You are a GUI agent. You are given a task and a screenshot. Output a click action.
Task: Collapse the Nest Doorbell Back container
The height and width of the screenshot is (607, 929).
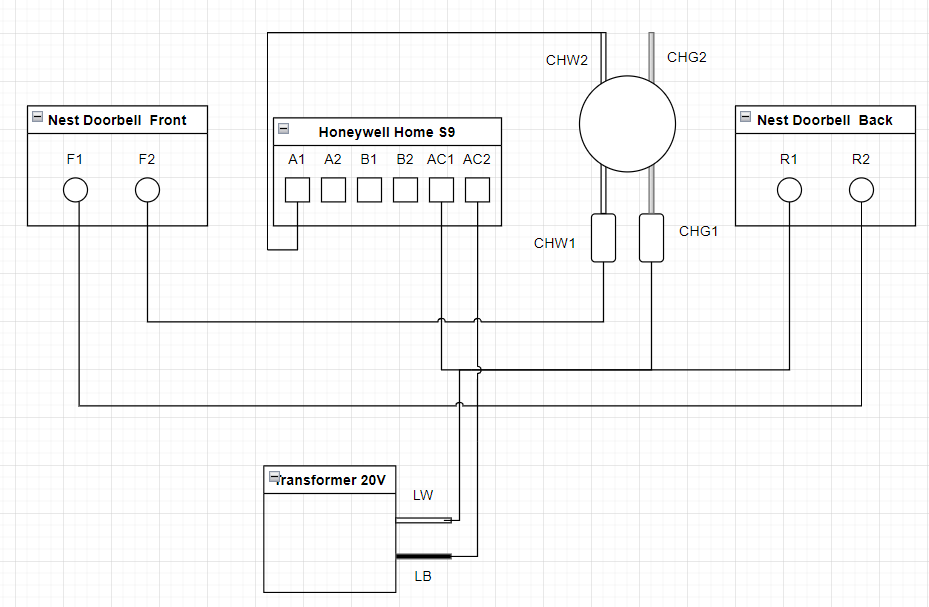[745, 116]
